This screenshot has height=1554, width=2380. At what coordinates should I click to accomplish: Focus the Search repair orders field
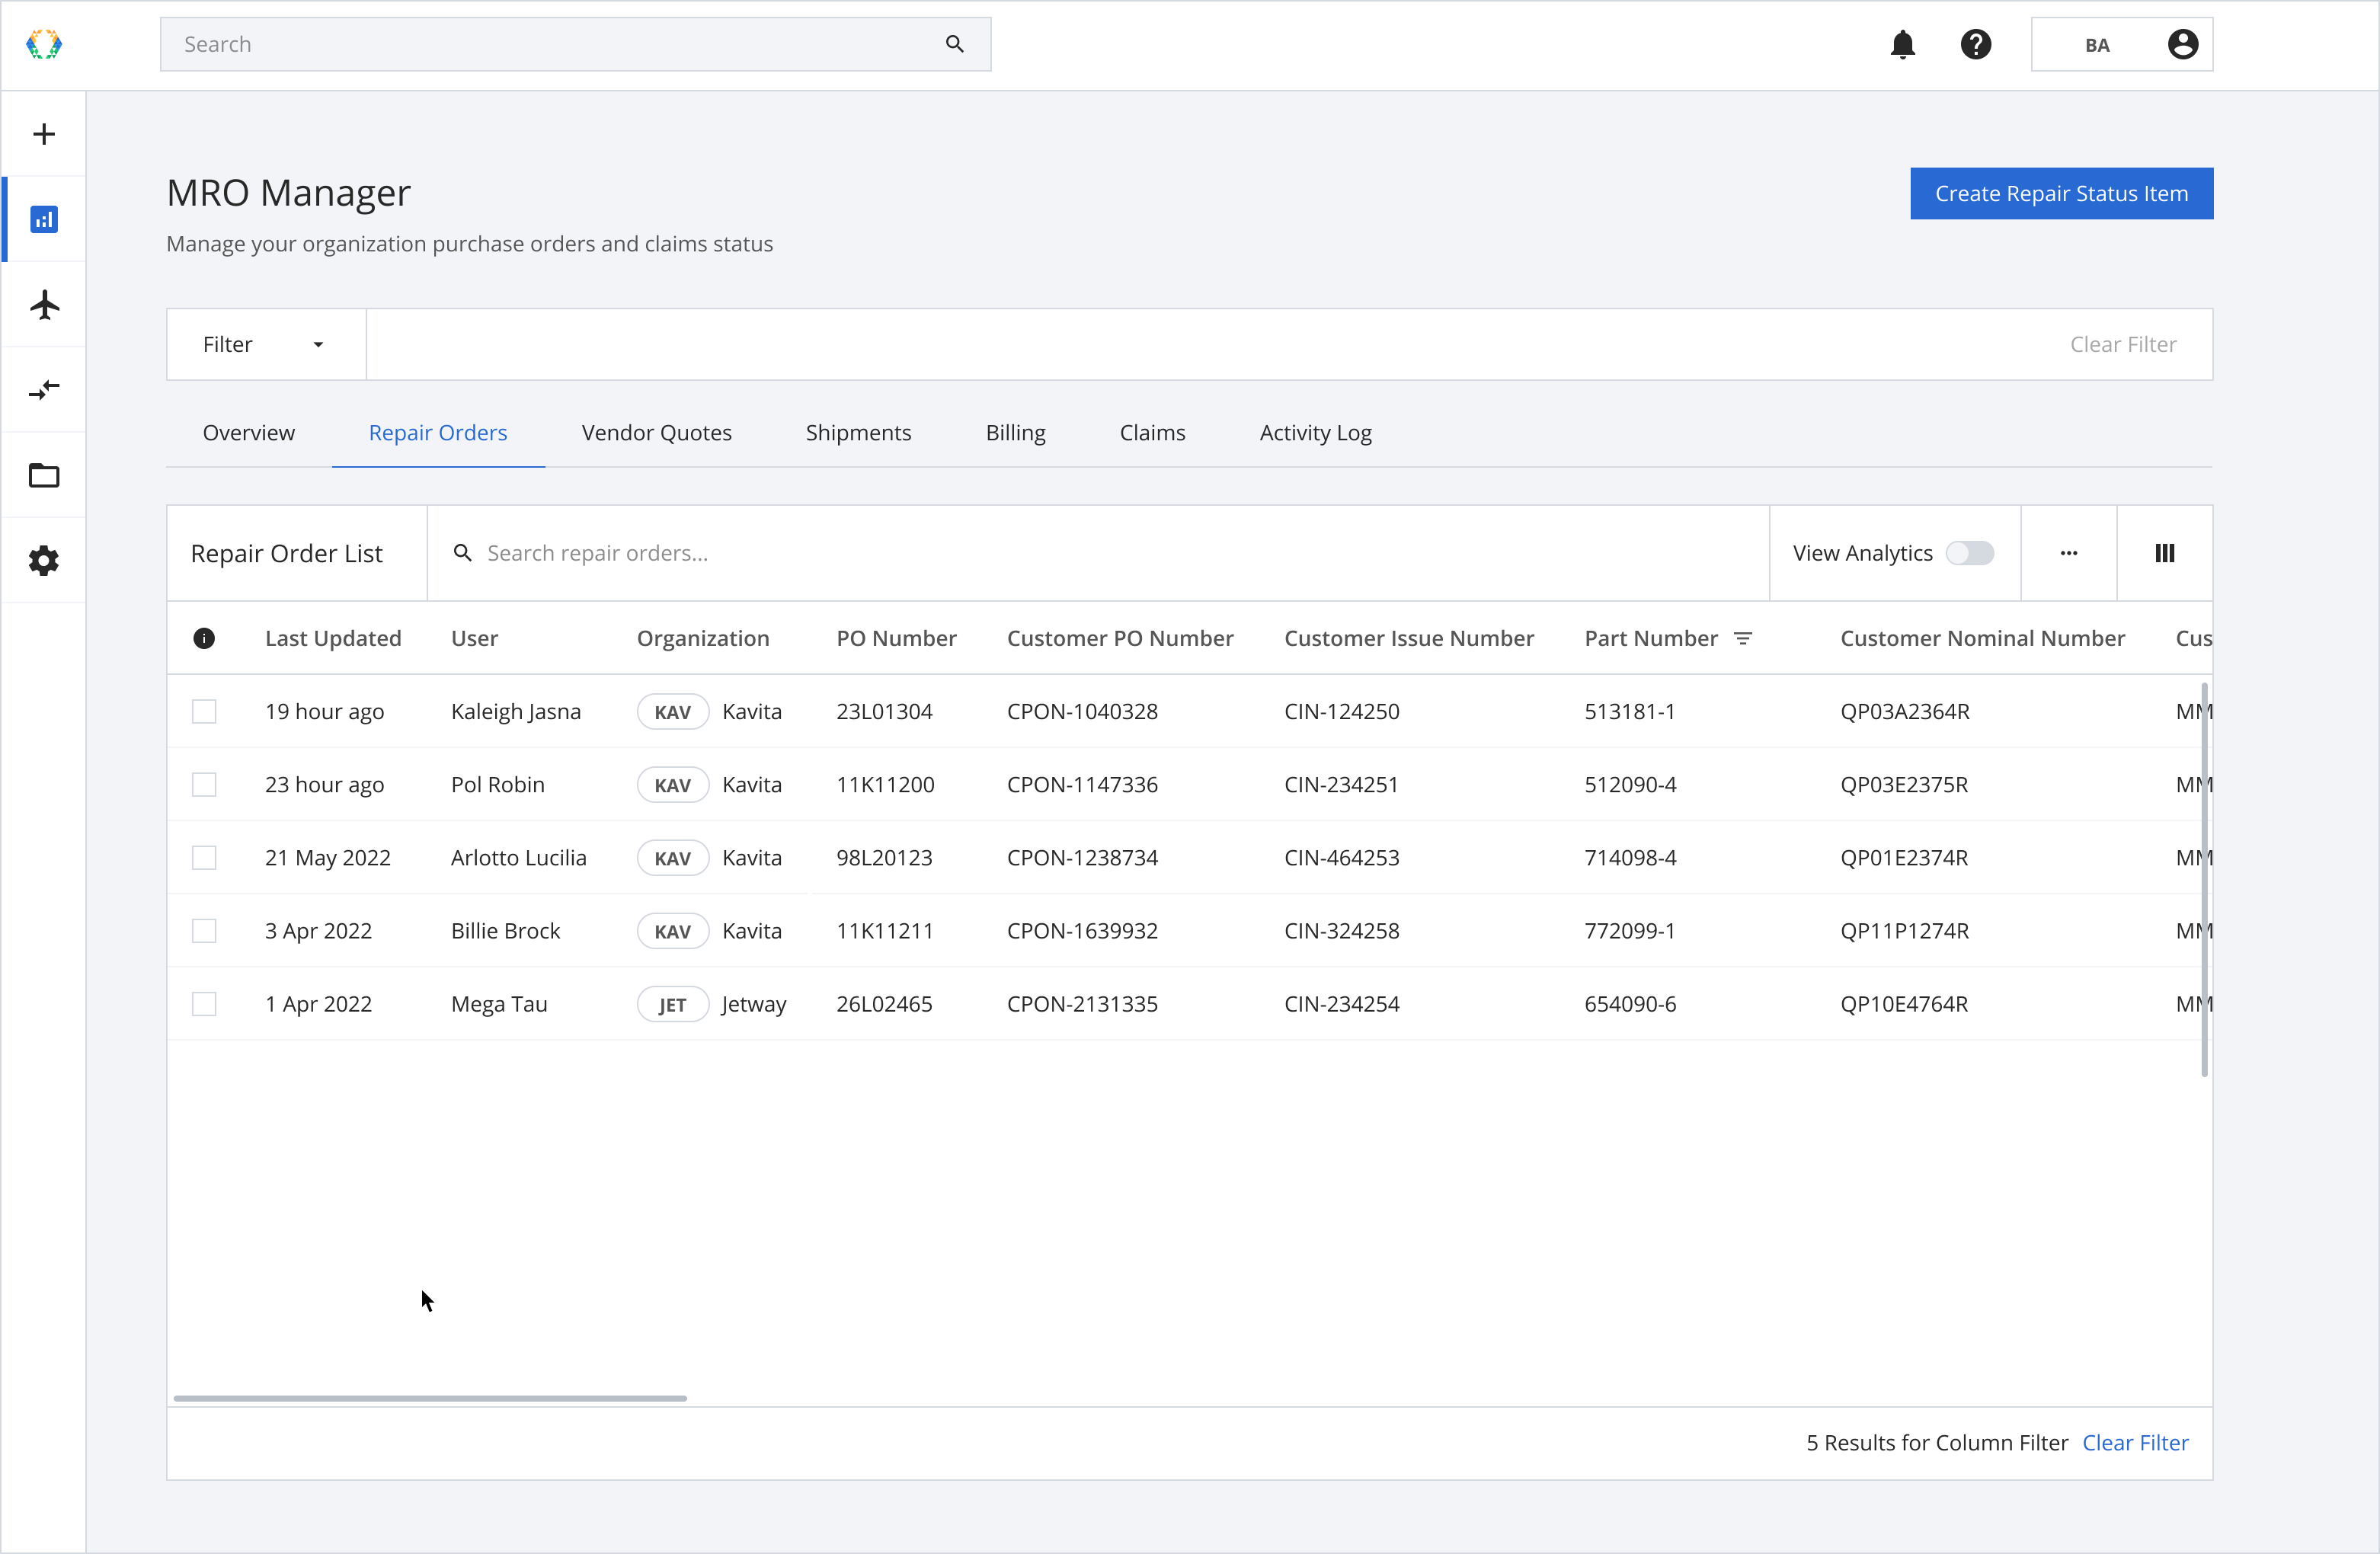(x=1098, y=553)
